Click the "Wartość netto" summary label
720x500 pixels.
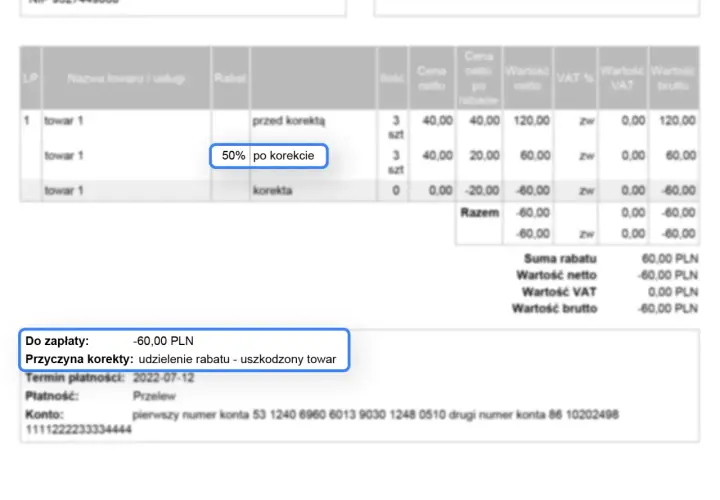click(x=557, y=275)
